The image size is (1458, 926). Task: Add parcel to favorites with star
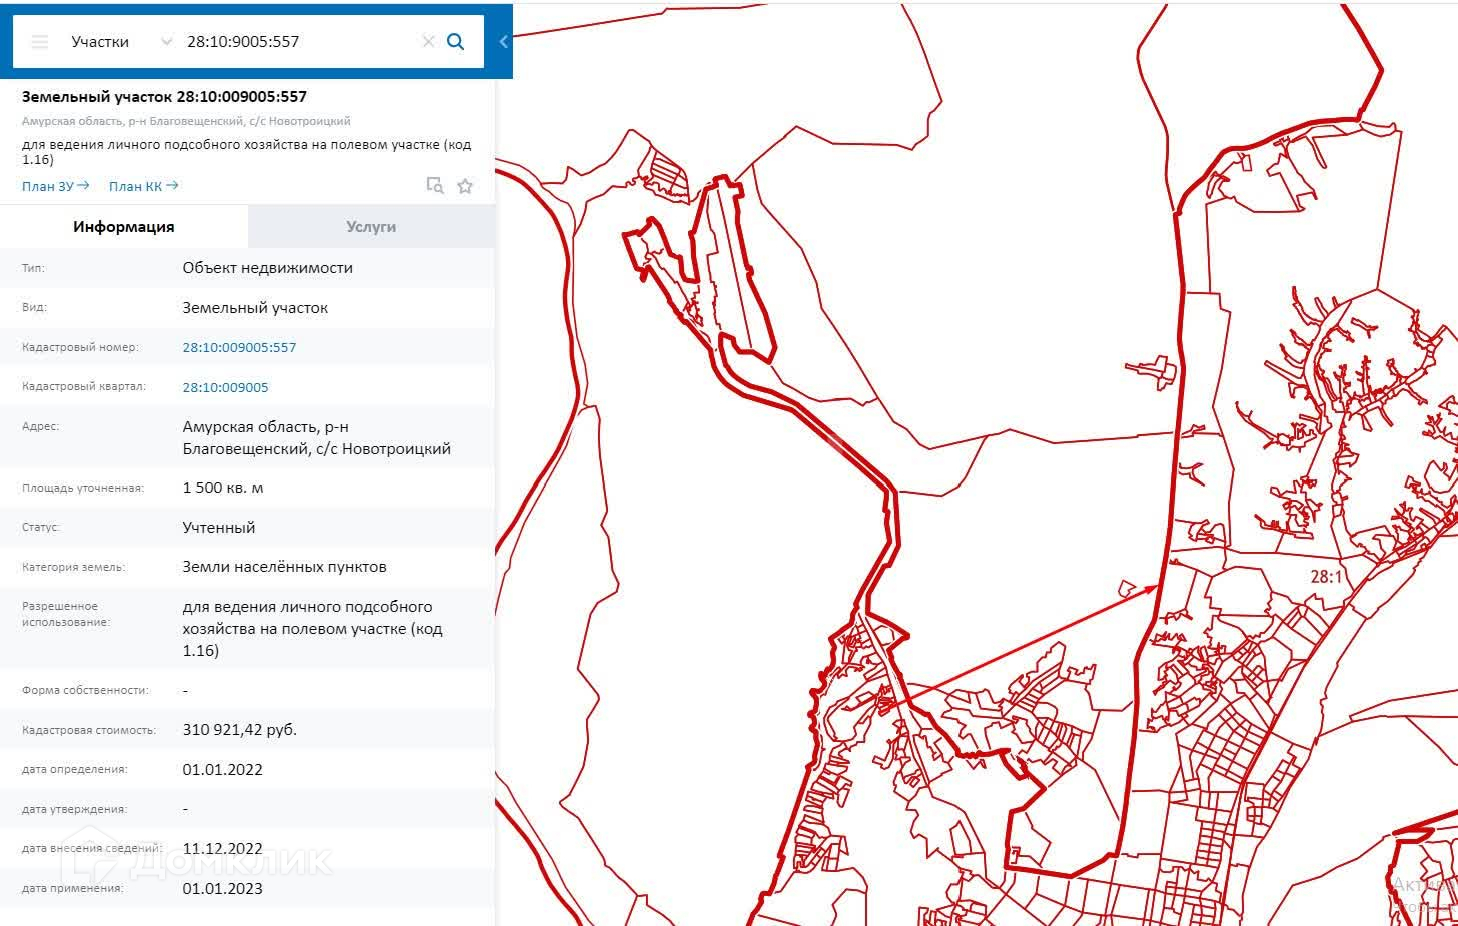[465, 186]
